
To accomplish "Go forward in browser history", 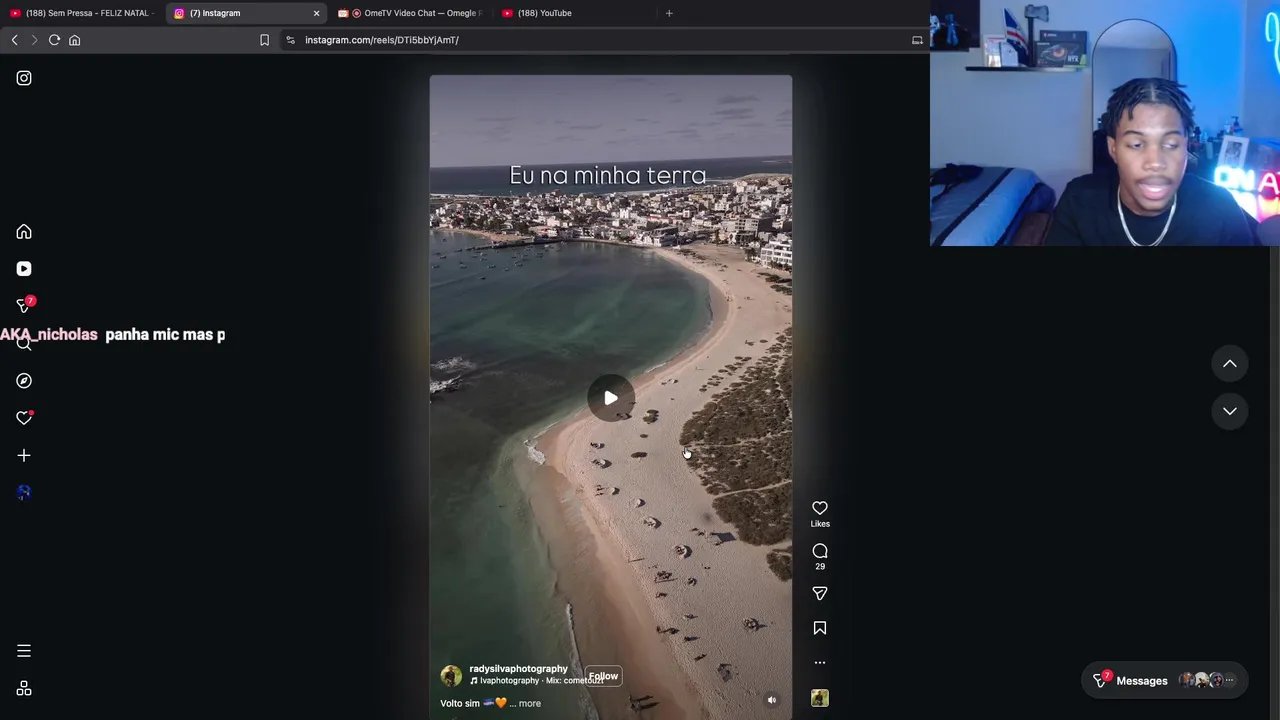I will click(34, 40).
